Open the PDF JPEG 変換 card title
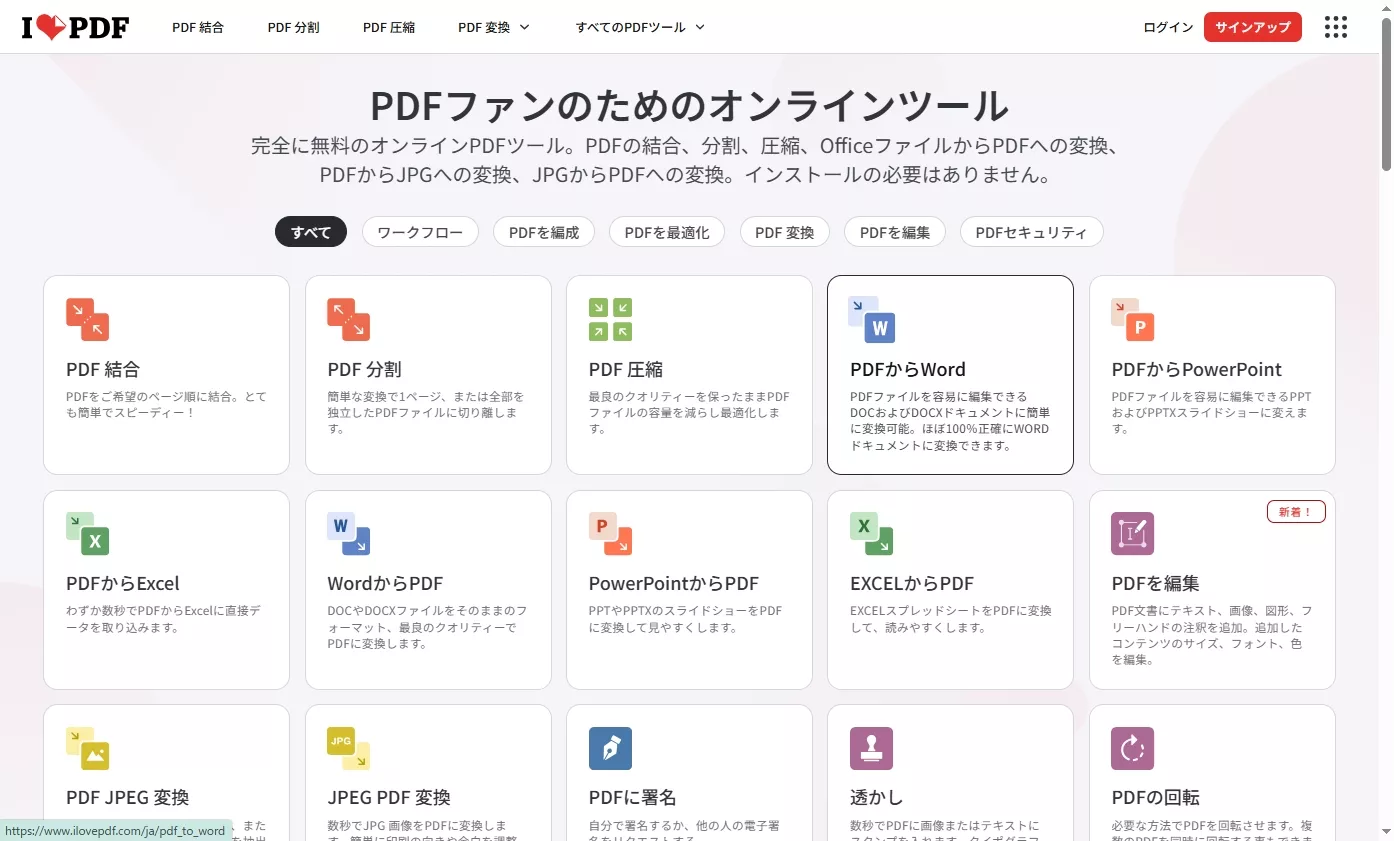This screenshot has height=841, width=1394. 127,798
